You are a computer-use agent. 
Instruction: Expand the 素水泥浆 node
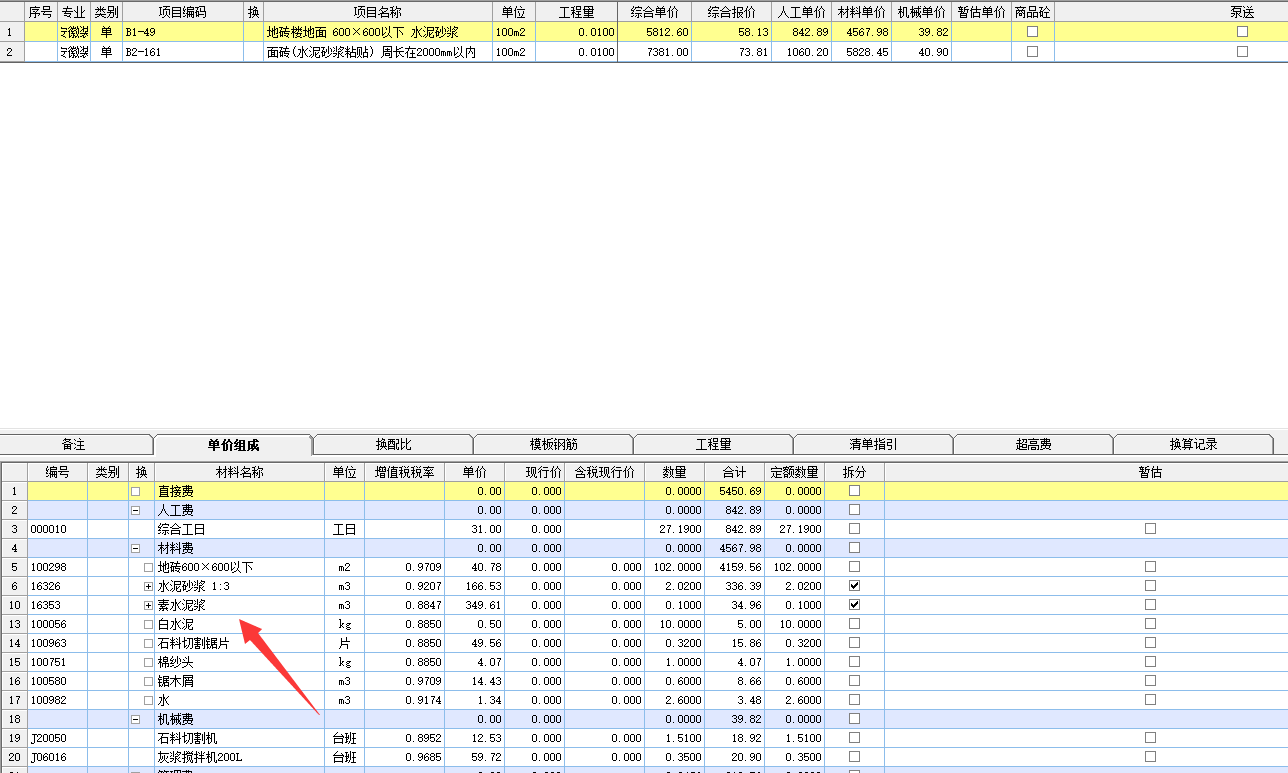click(x=148, y=605)
